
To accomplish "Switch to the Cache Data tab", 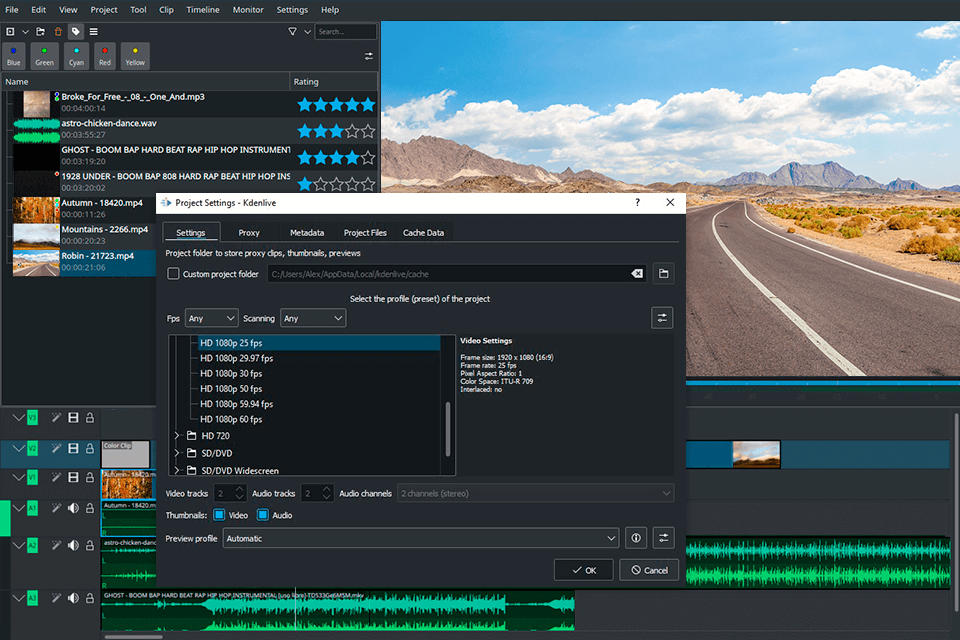I will pyautogui.click(x=423, y=233).
